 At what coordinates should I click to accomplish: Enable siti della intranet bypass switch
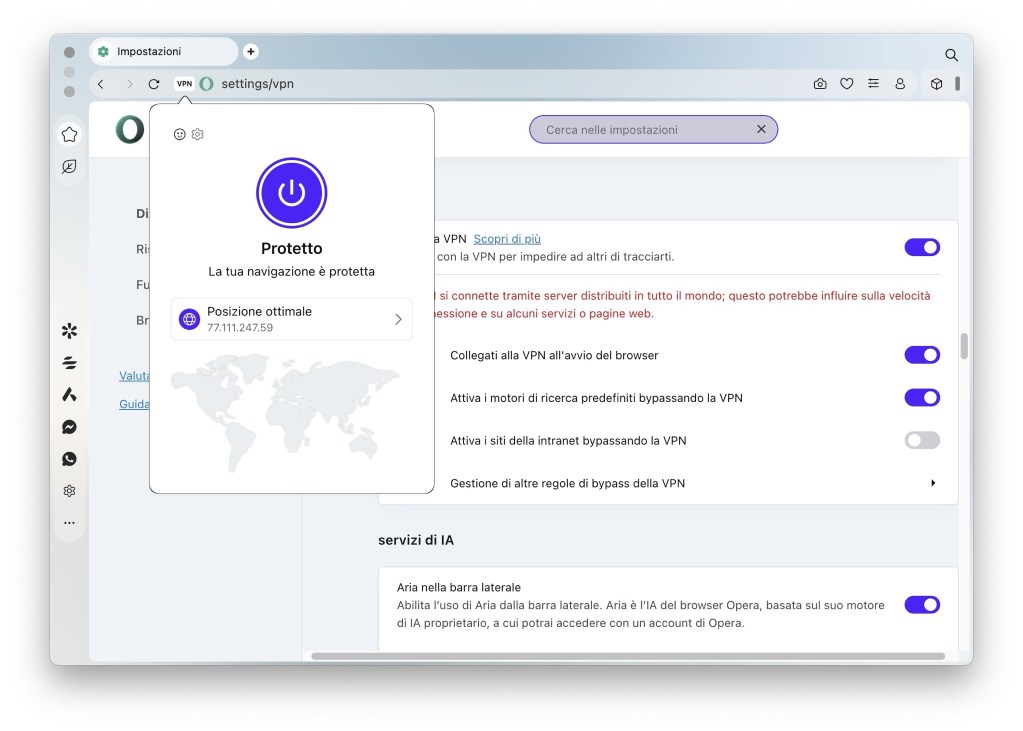(x=922, y=441)
